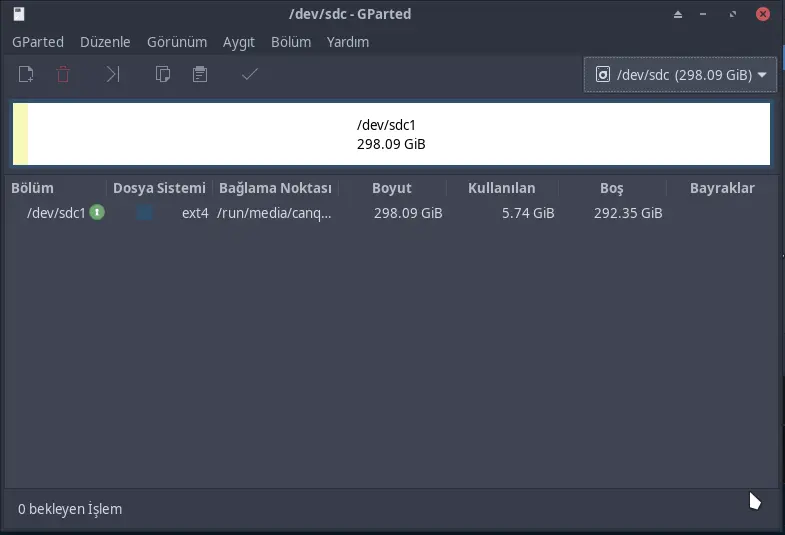The width and height of the screenshot is (785, 535).
Task: Click the 298.09 GiB size cell in table
Action: [x=408, y=213]
